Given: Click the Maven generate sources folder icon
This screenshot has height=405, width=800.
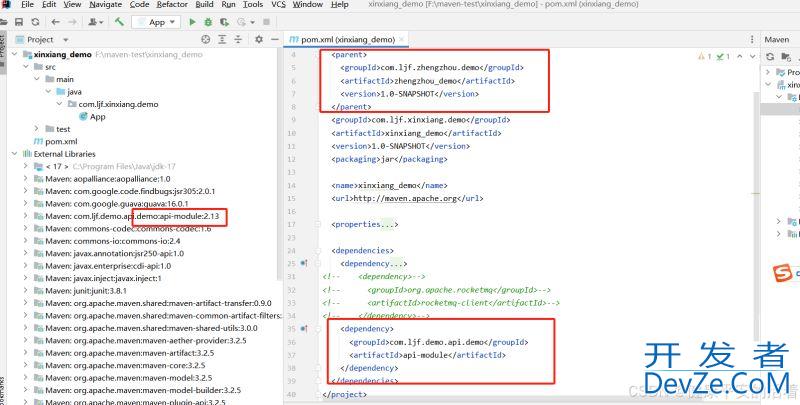Looking at the screenshot, I should tap(786, 57).
